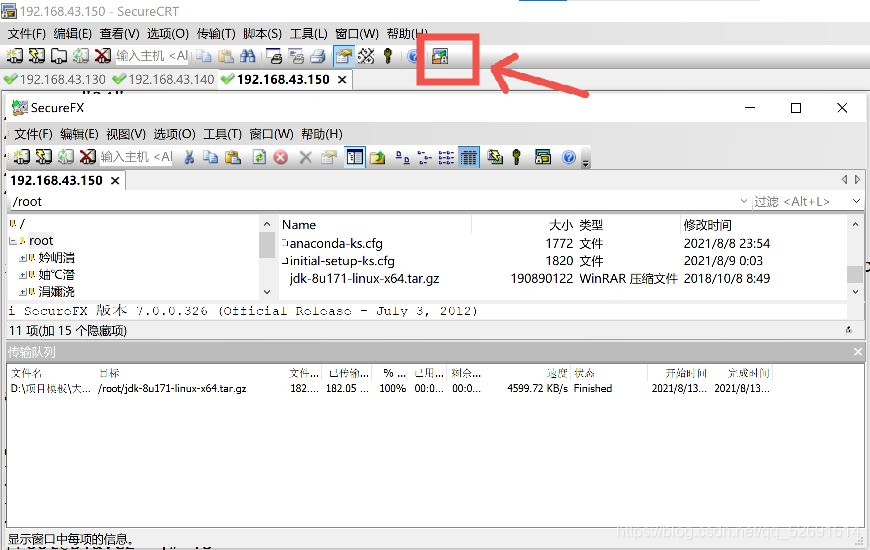Open SecureCRT Global Options tools icon
This screenshot has height=550, width=870.
coord(366,55)
